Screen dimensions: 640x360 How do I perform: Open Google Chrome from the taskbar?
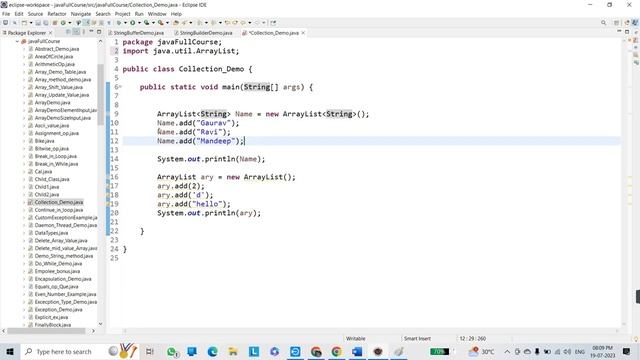[x=336, y=351]
